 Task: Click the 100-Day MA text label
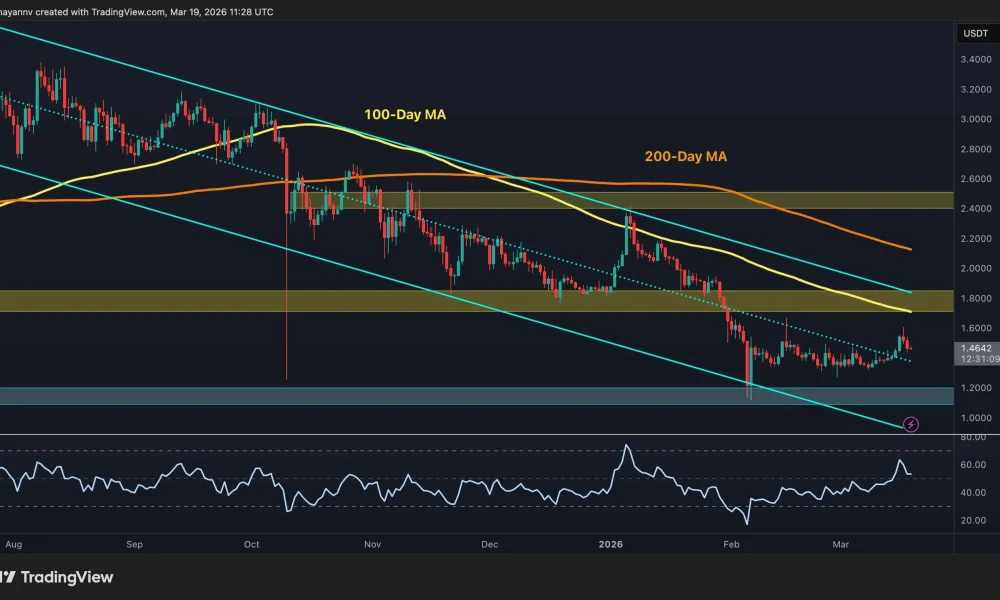pos(404,115)
